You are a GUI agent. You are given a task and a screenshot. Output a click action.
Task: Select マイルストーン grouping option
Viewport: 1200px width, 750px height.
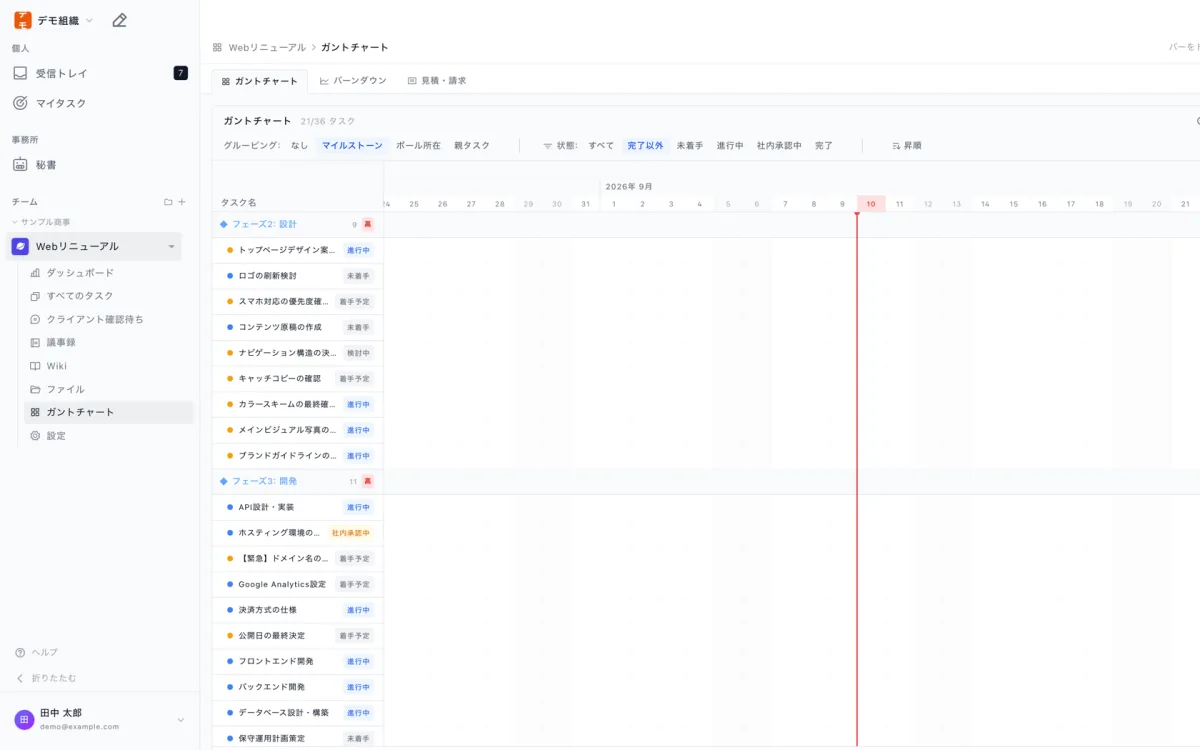(x=352, y=145)
